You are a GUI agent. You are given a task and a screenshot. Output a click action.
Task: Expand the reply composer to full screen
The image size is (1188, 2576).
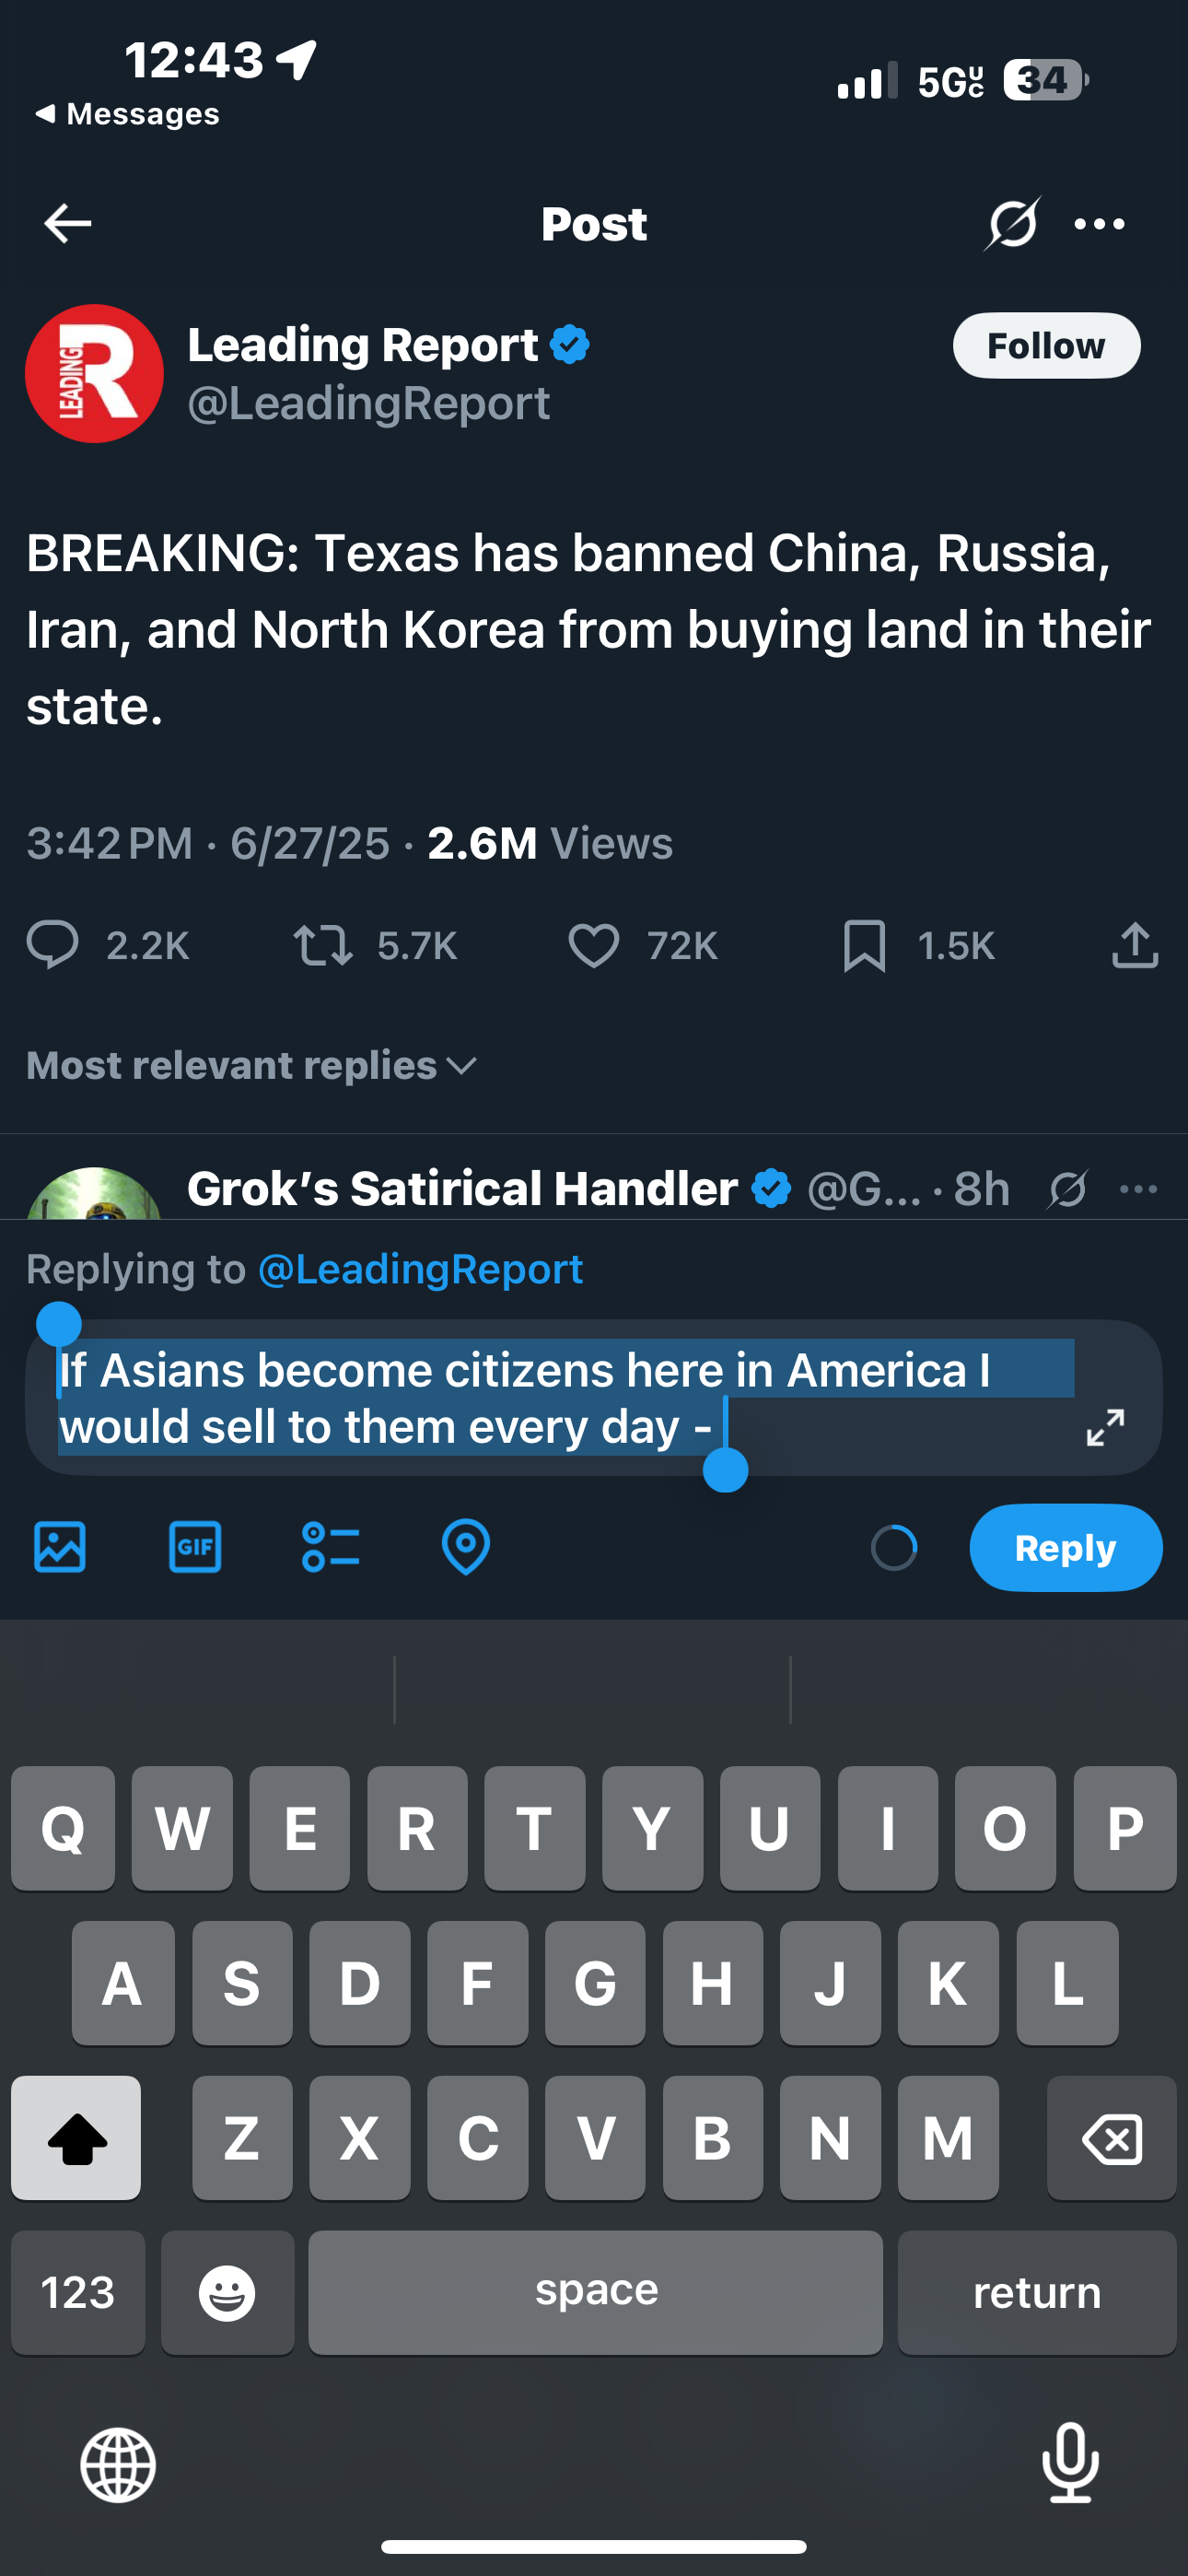[1105, 1427]
